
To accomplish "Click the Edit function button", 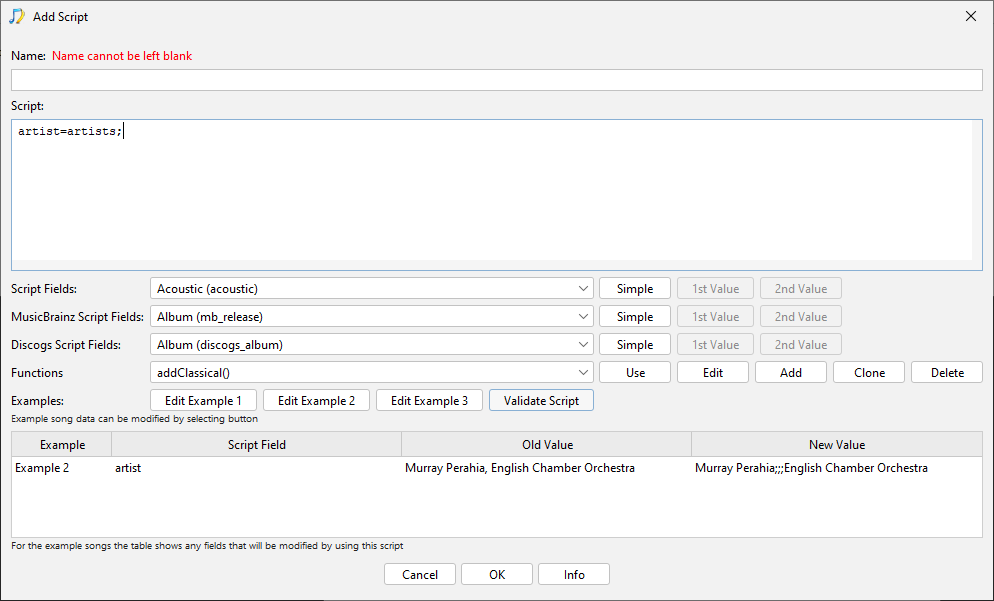I will click(713, 372).
